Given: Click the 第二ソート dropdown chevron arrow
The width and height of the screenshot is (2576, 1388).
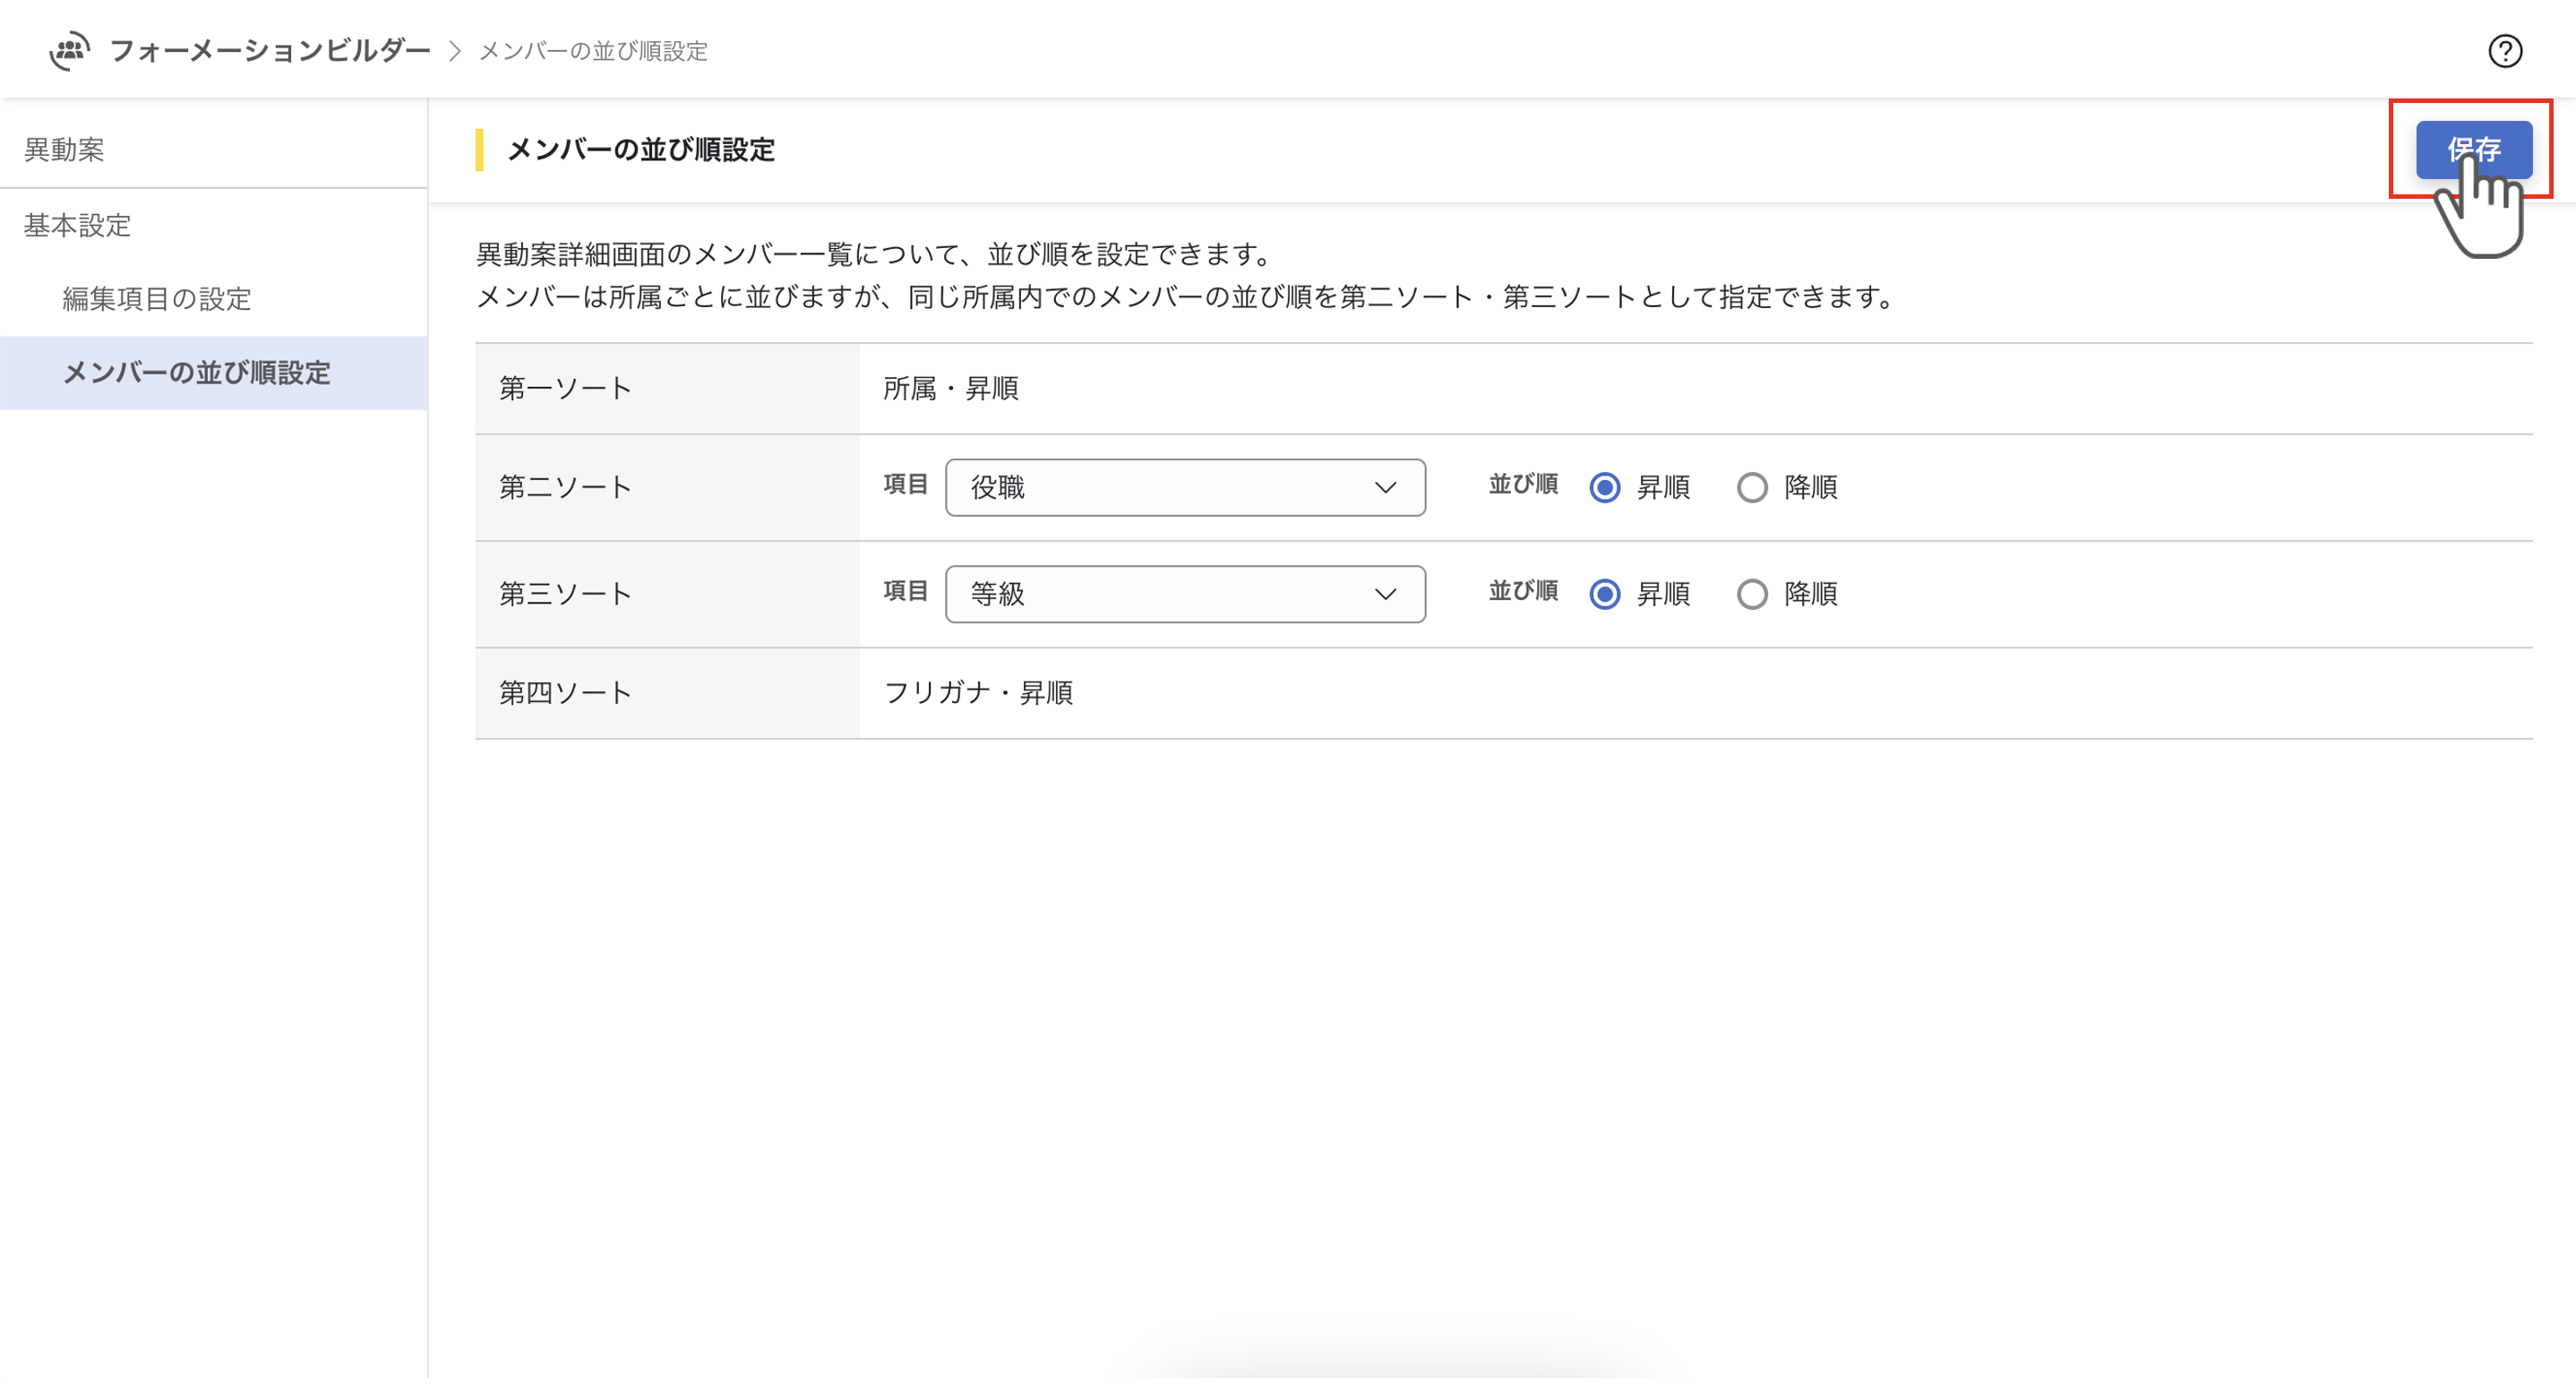Looking at the screenshot, I should pos(1385,488).
